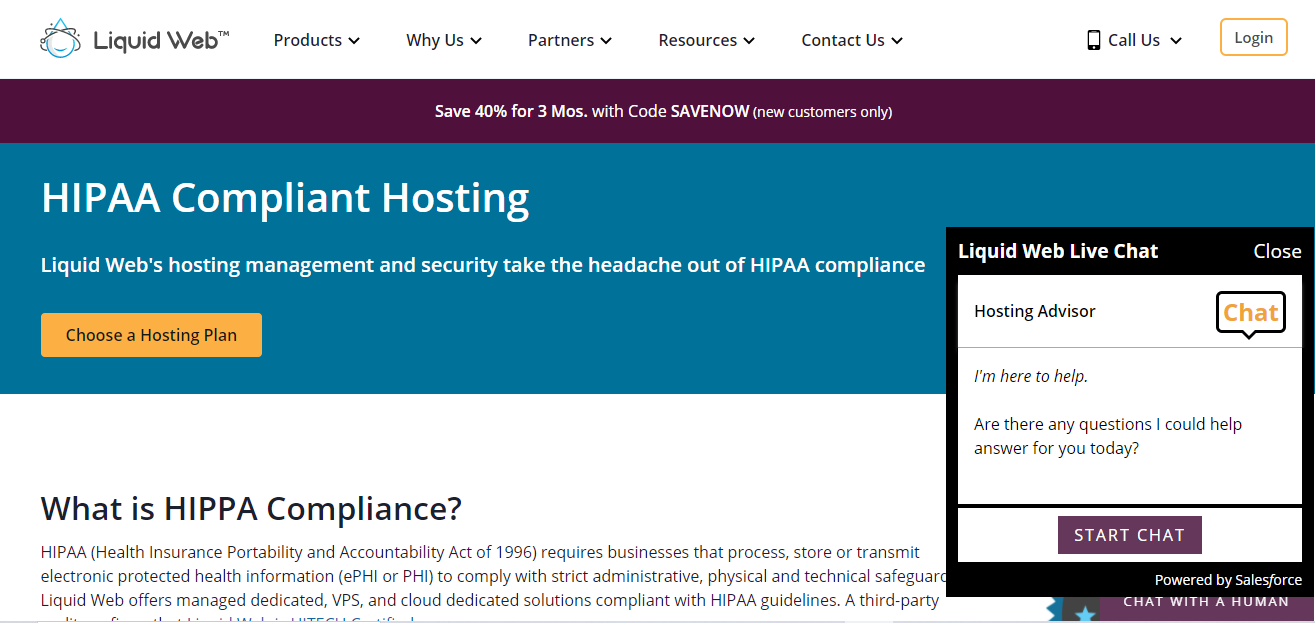
Task: Click the I'm here to help message
Action: coord(1031,376)
